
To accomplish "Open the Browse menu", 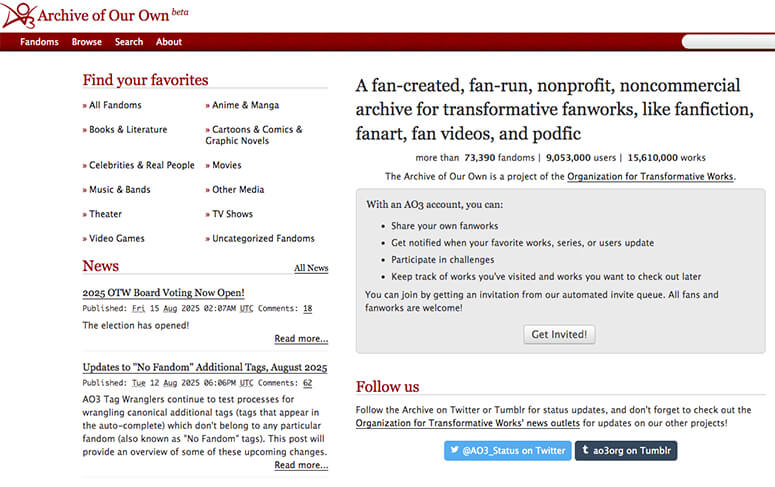I will pos(86,42).
